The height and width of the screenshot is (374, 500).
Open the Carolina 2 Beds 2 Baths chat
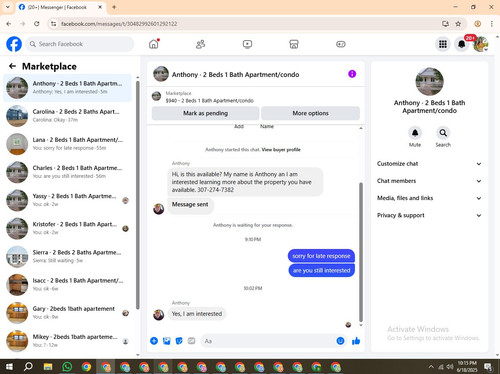point(68,116)
